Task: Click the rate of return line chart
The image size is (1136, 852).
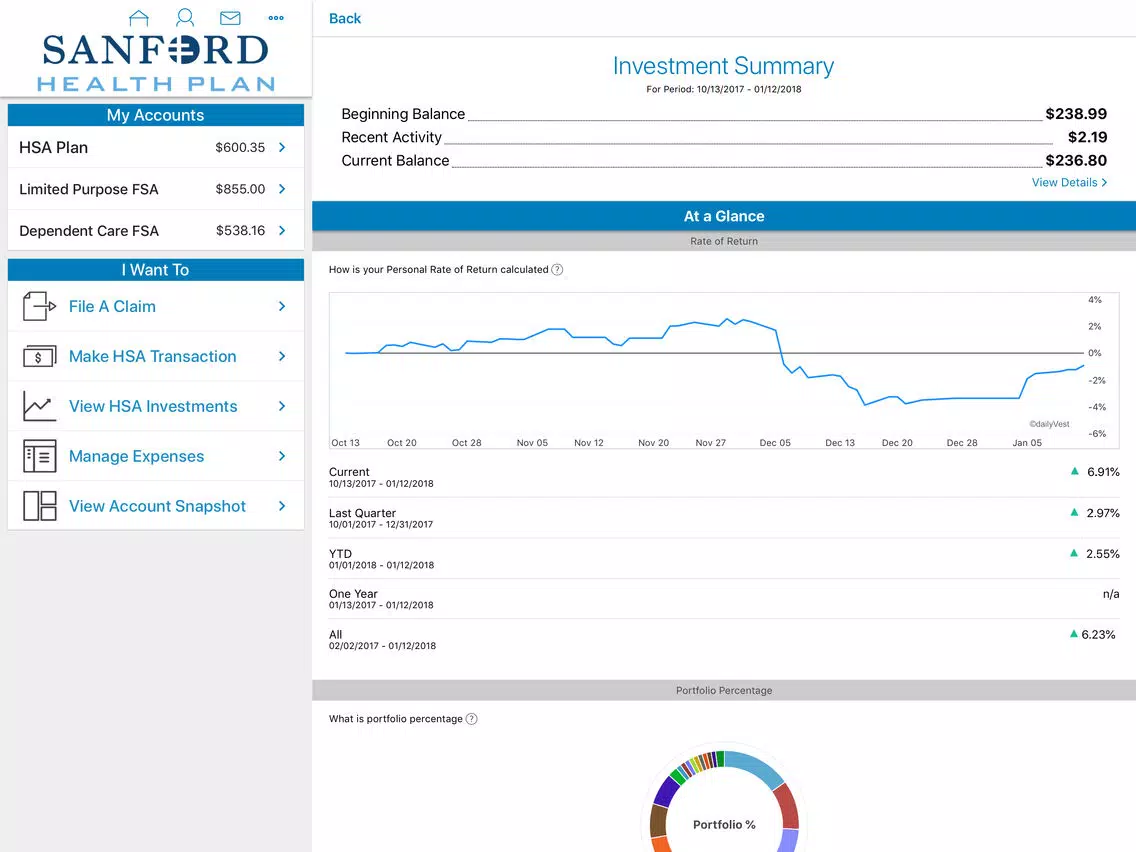Action: (724, 370)
